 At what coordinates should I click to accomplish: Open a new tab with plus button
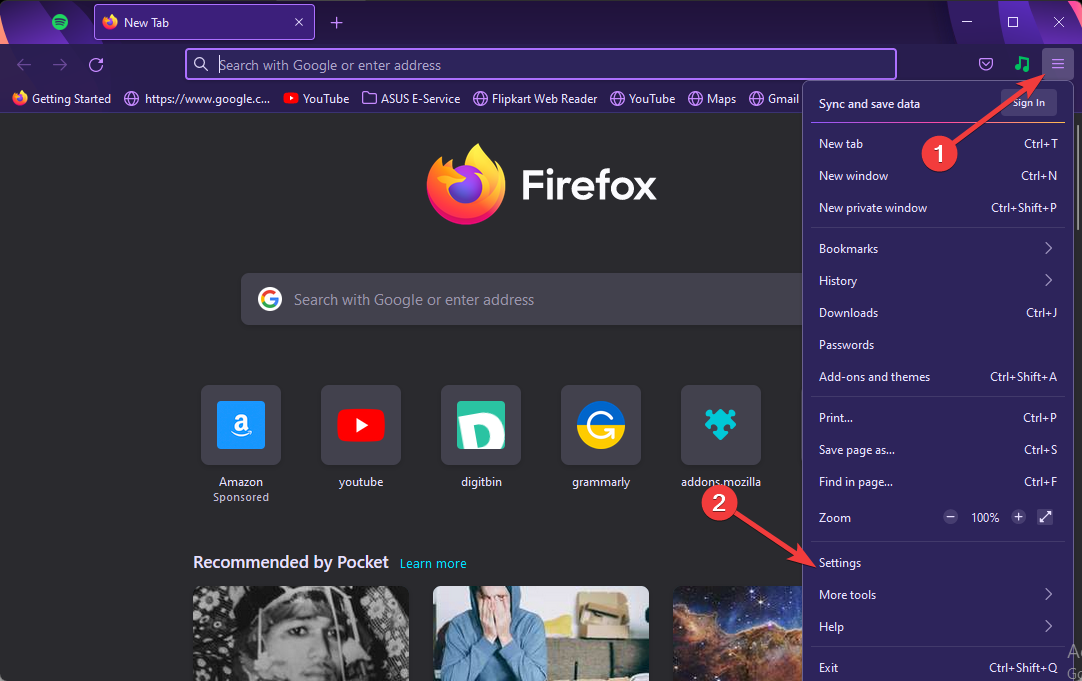click(336, 23)
